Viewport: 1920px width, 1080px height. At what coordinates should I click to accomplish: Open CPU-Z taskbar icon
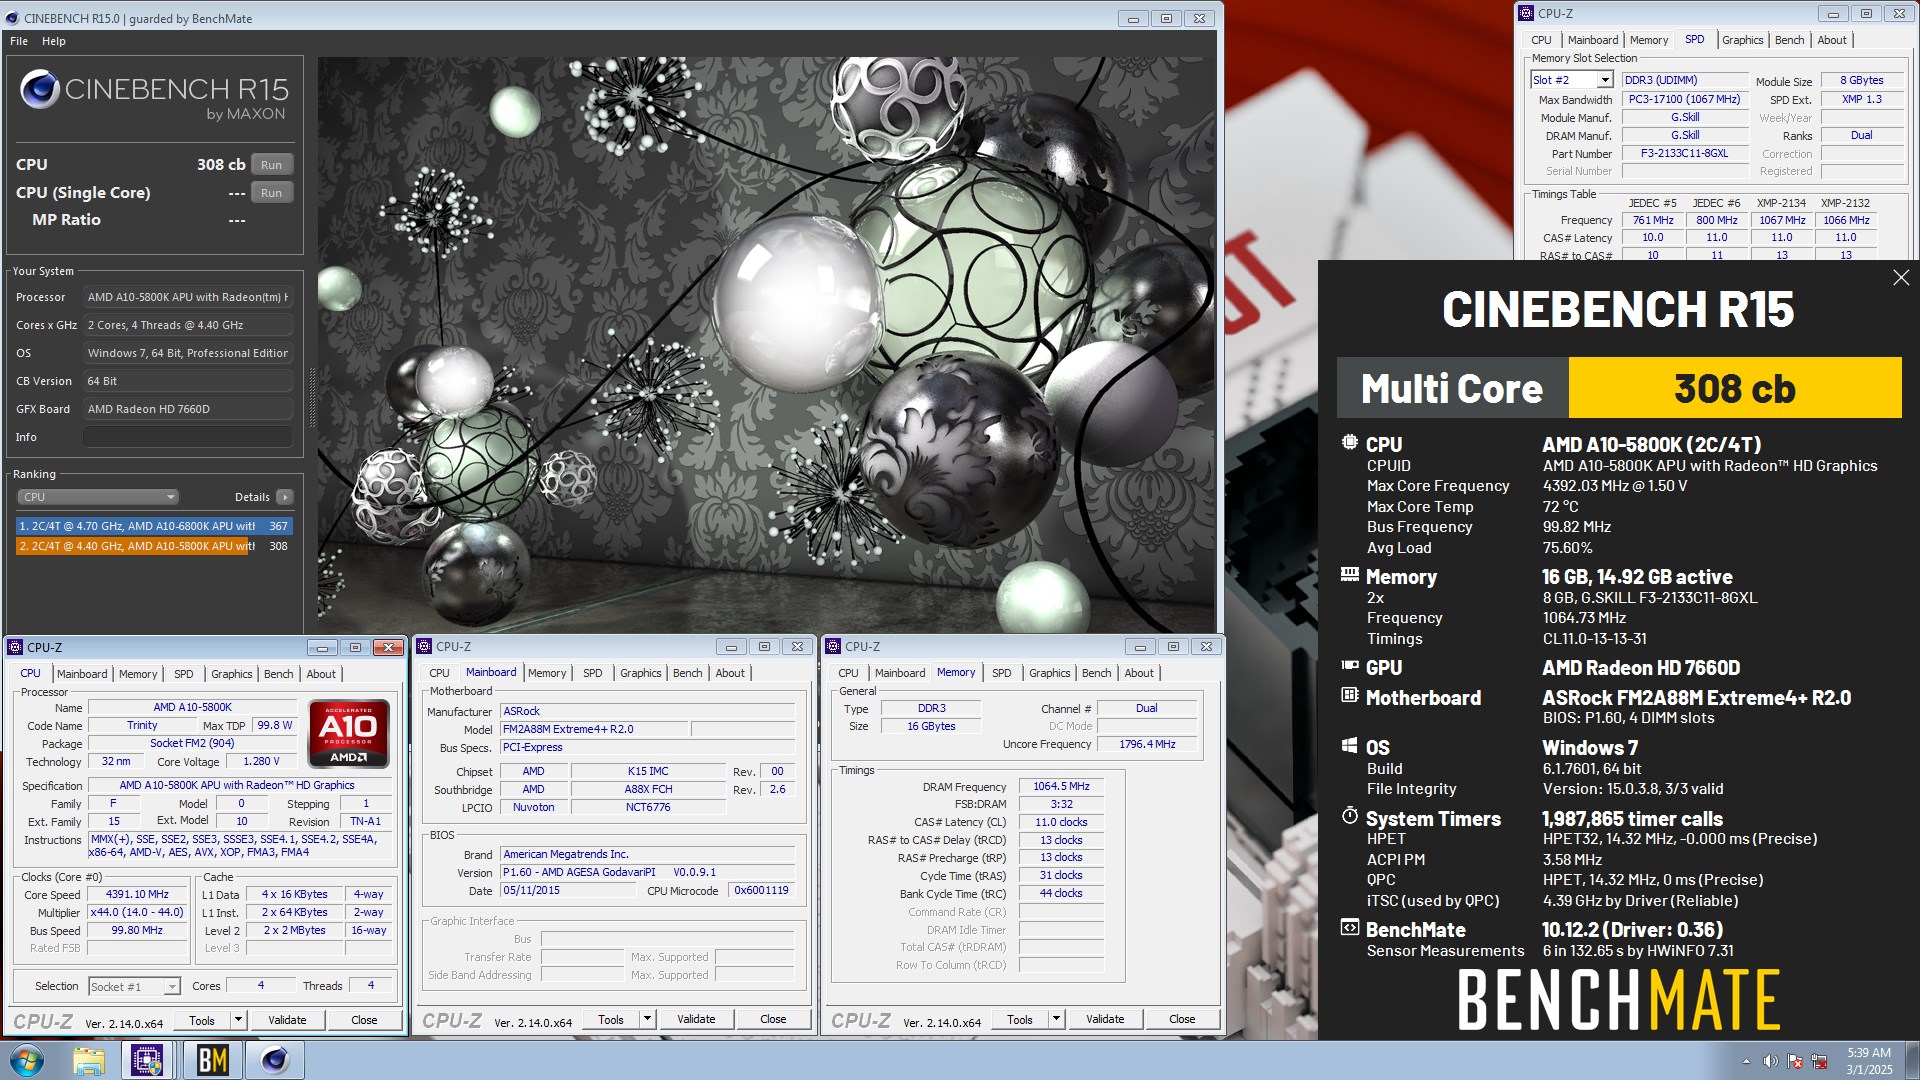pos(148,1060)
